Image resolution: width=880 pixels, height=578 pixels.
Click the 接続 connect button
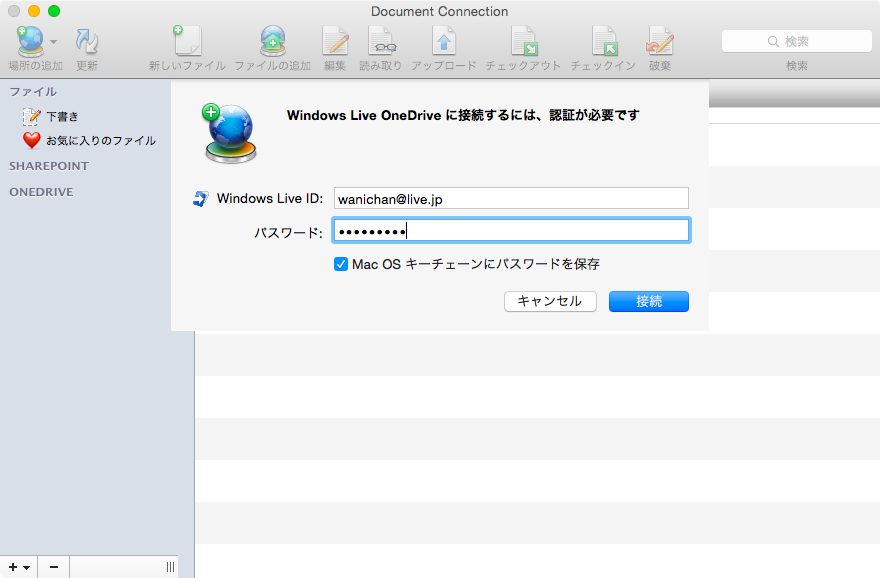pyautogui.click(x=649, y=301)
